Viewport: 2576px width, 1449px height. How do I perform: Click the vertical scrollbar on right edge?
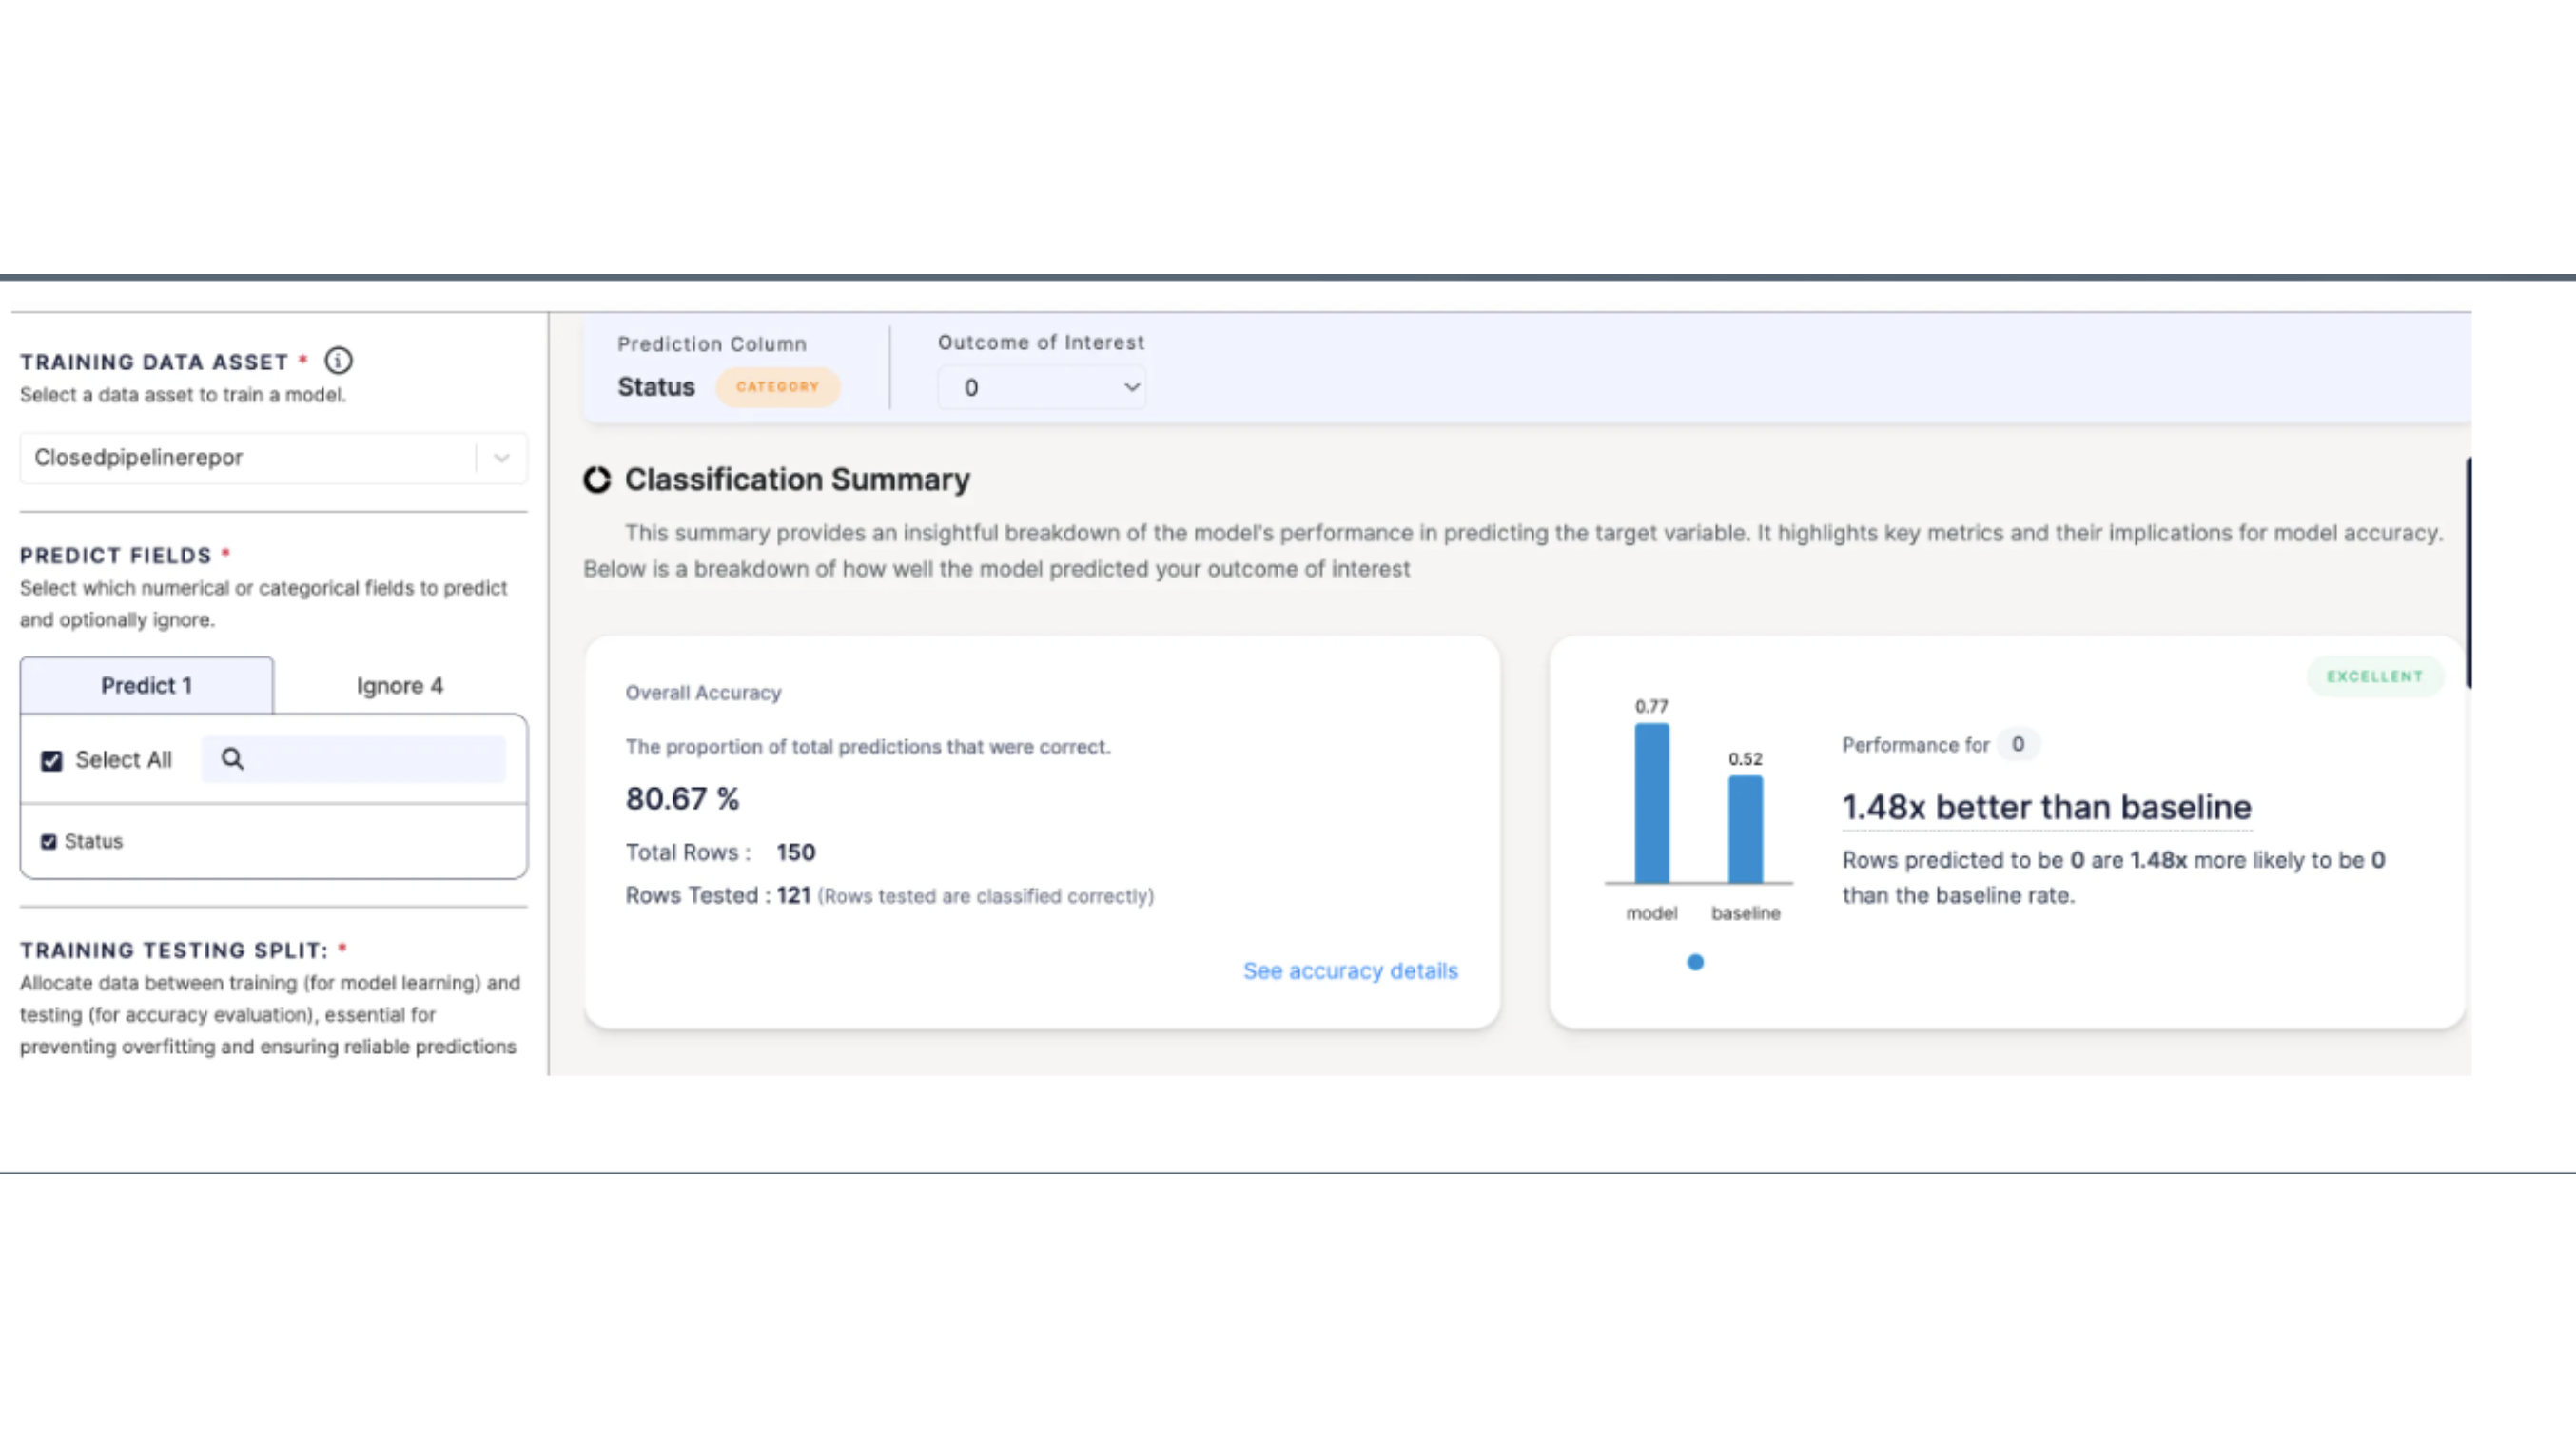(2468, 572)
